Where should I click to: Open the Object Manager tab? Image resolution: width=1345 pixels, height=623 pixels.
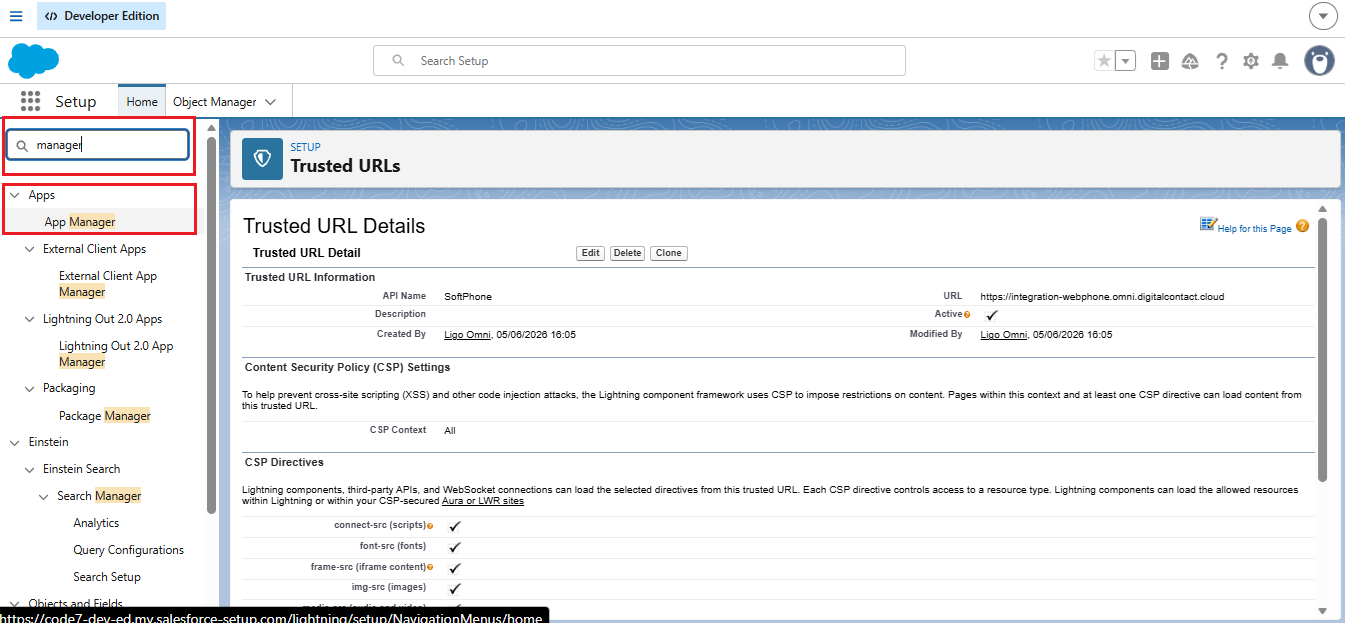coord(215,102)
